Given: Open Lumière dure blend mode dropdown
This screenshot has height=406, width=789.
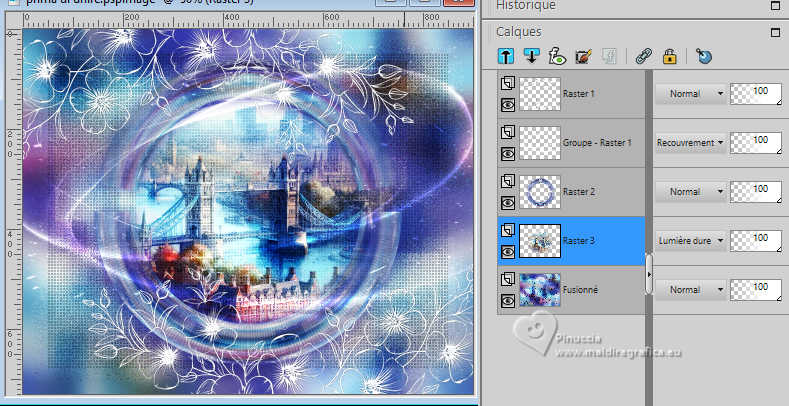Looking at the screenshot, I should [x=690, y=241].
